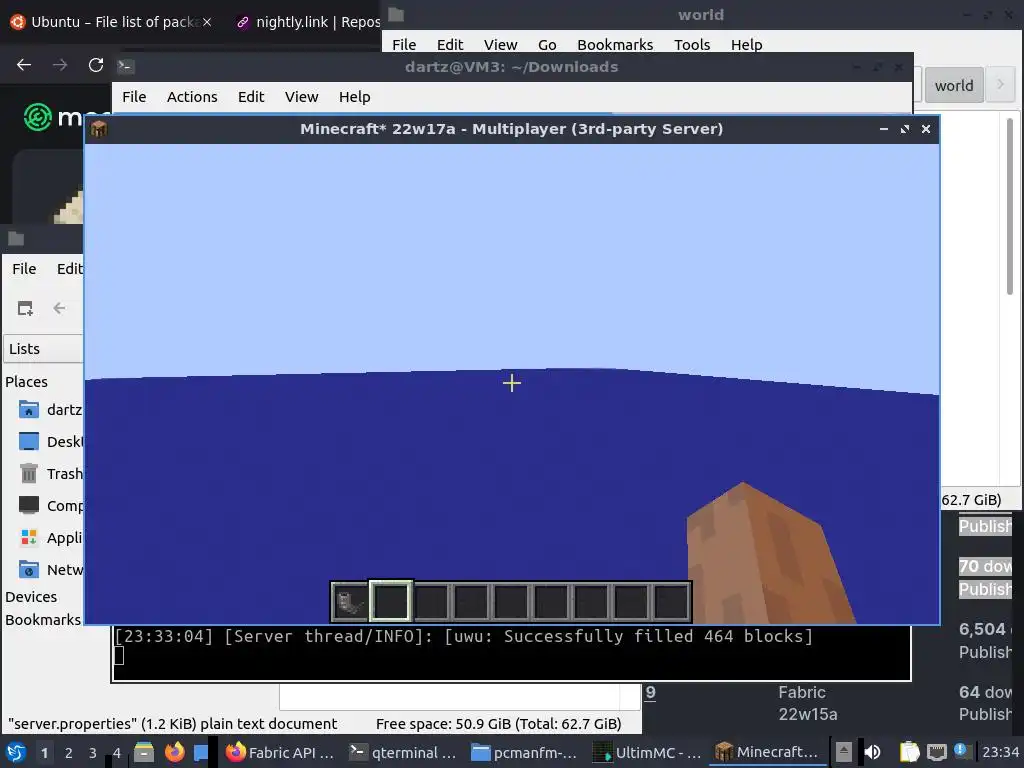Open the Network entry in Places

tap(51, 569)
